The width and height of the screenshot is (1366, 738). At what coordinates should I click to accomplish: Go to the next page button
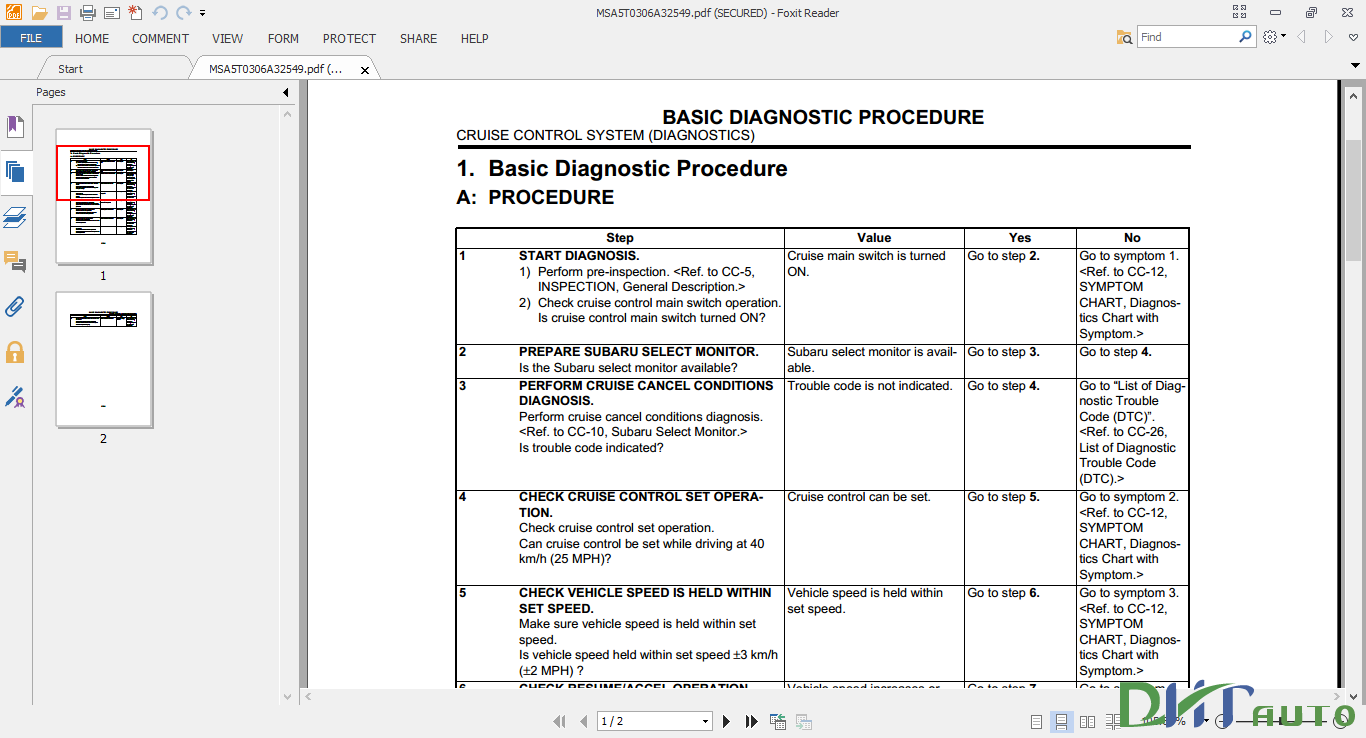pos(727,721)
